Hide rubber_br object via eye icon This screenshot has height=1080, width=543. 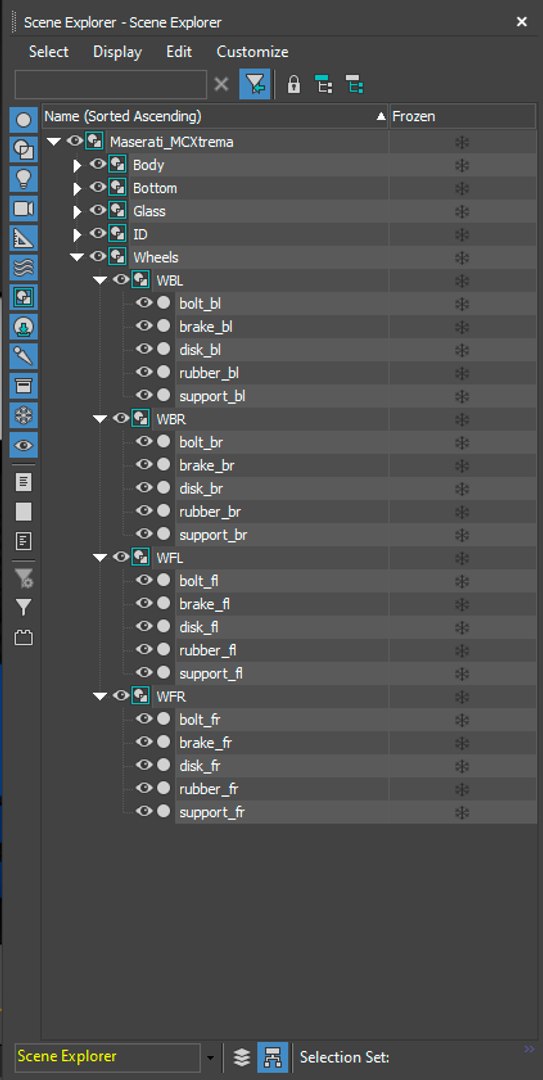(144, 511)
